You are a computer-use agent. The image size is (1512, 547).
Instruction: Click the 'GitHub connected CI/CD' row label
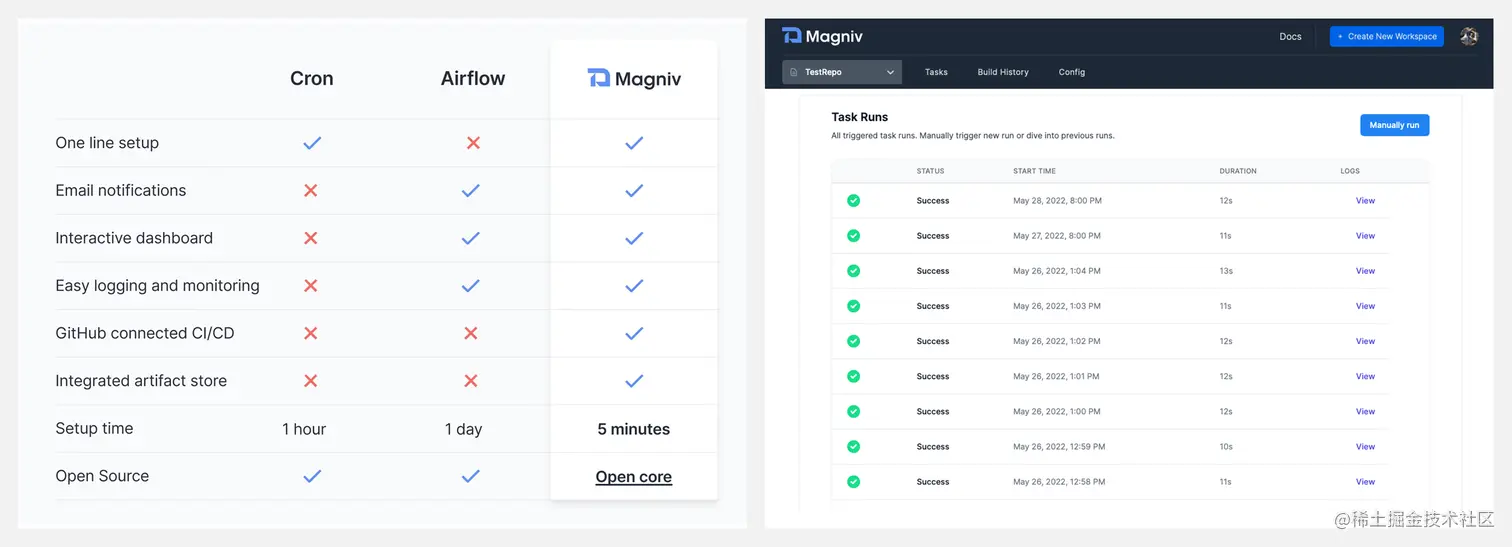pos(145,333)
